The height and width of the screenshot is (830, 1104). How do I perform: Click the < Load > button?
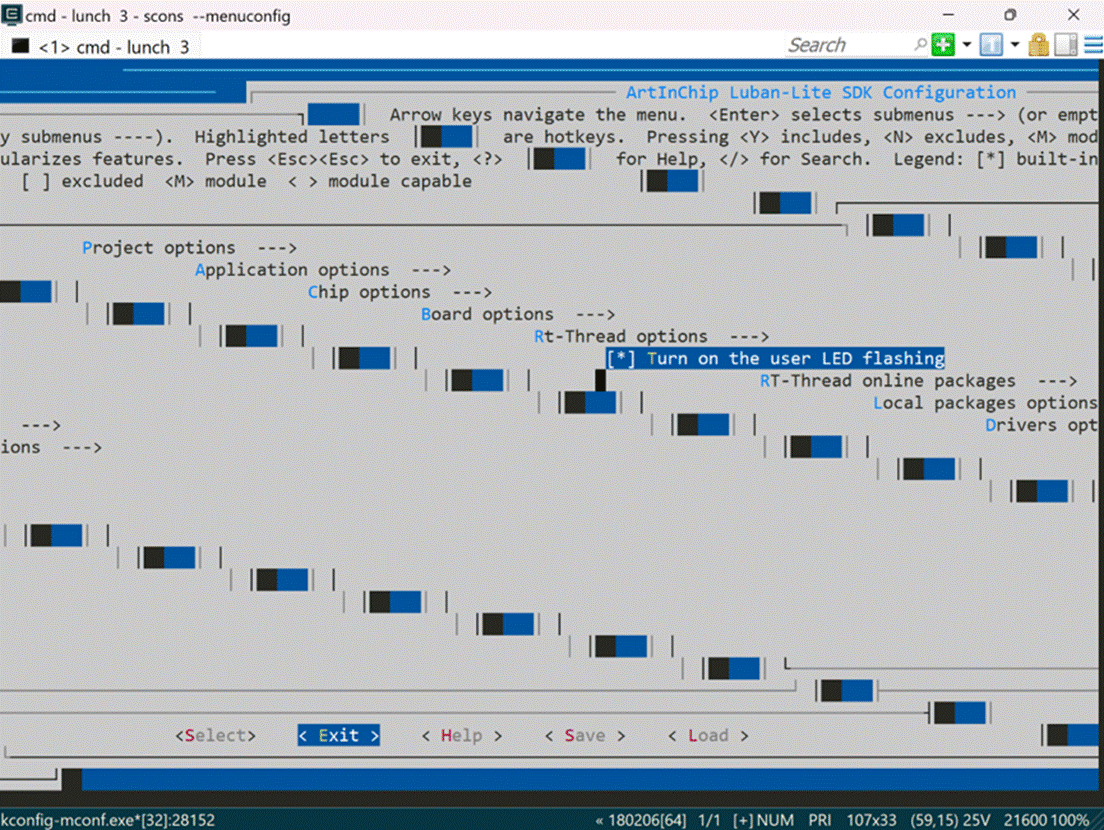coord(708,736)
